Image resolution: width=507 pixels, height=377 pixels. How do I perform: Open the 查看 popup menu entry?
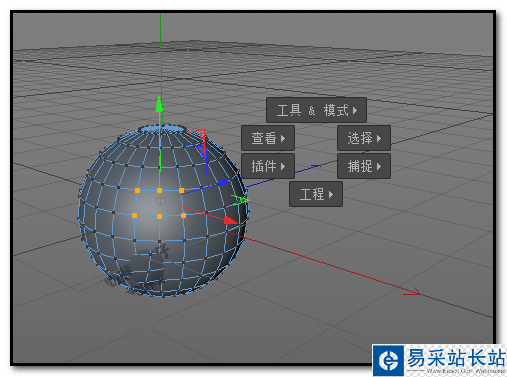pyautogui.click(x=268, y=138)
